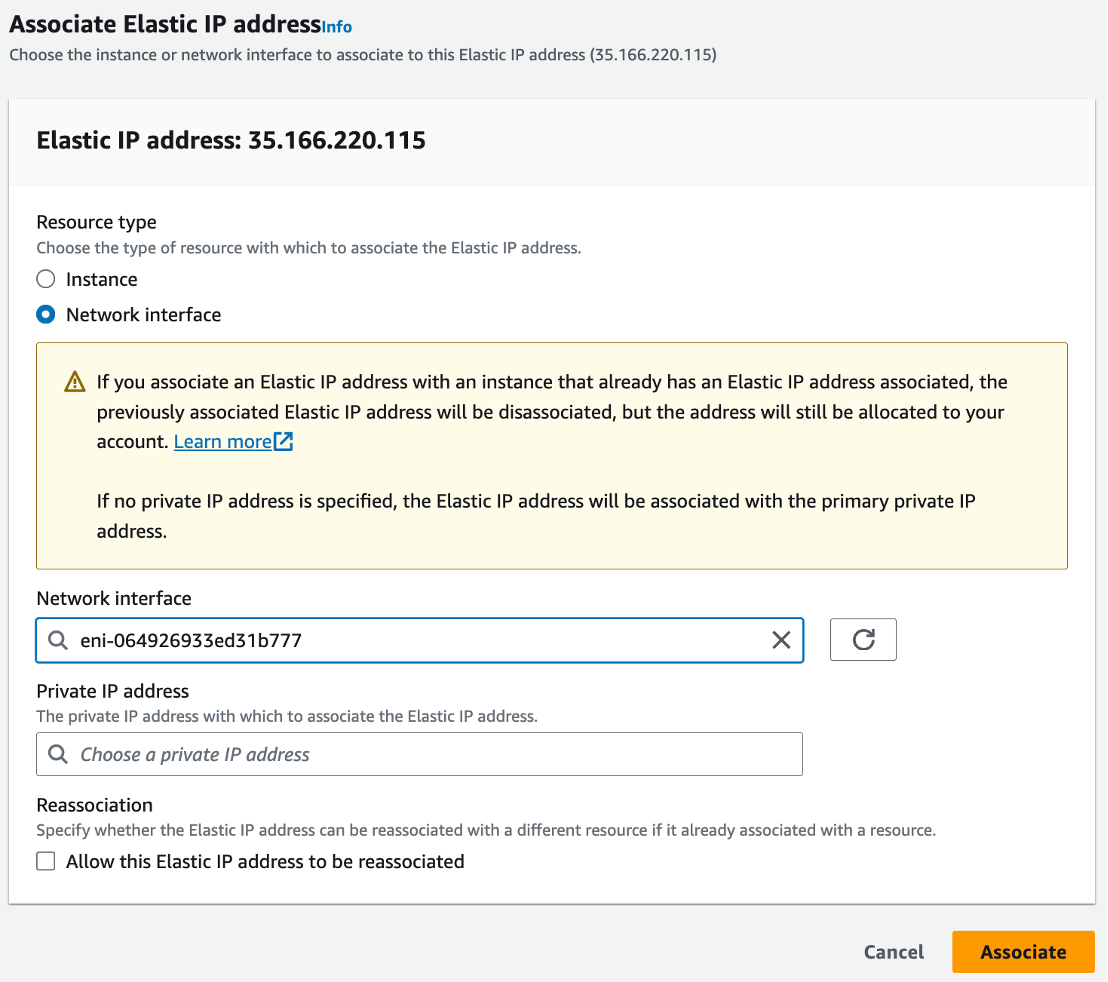
Task: Enable the Elastic IP reassociation checkbox
Action: [45, 861]
